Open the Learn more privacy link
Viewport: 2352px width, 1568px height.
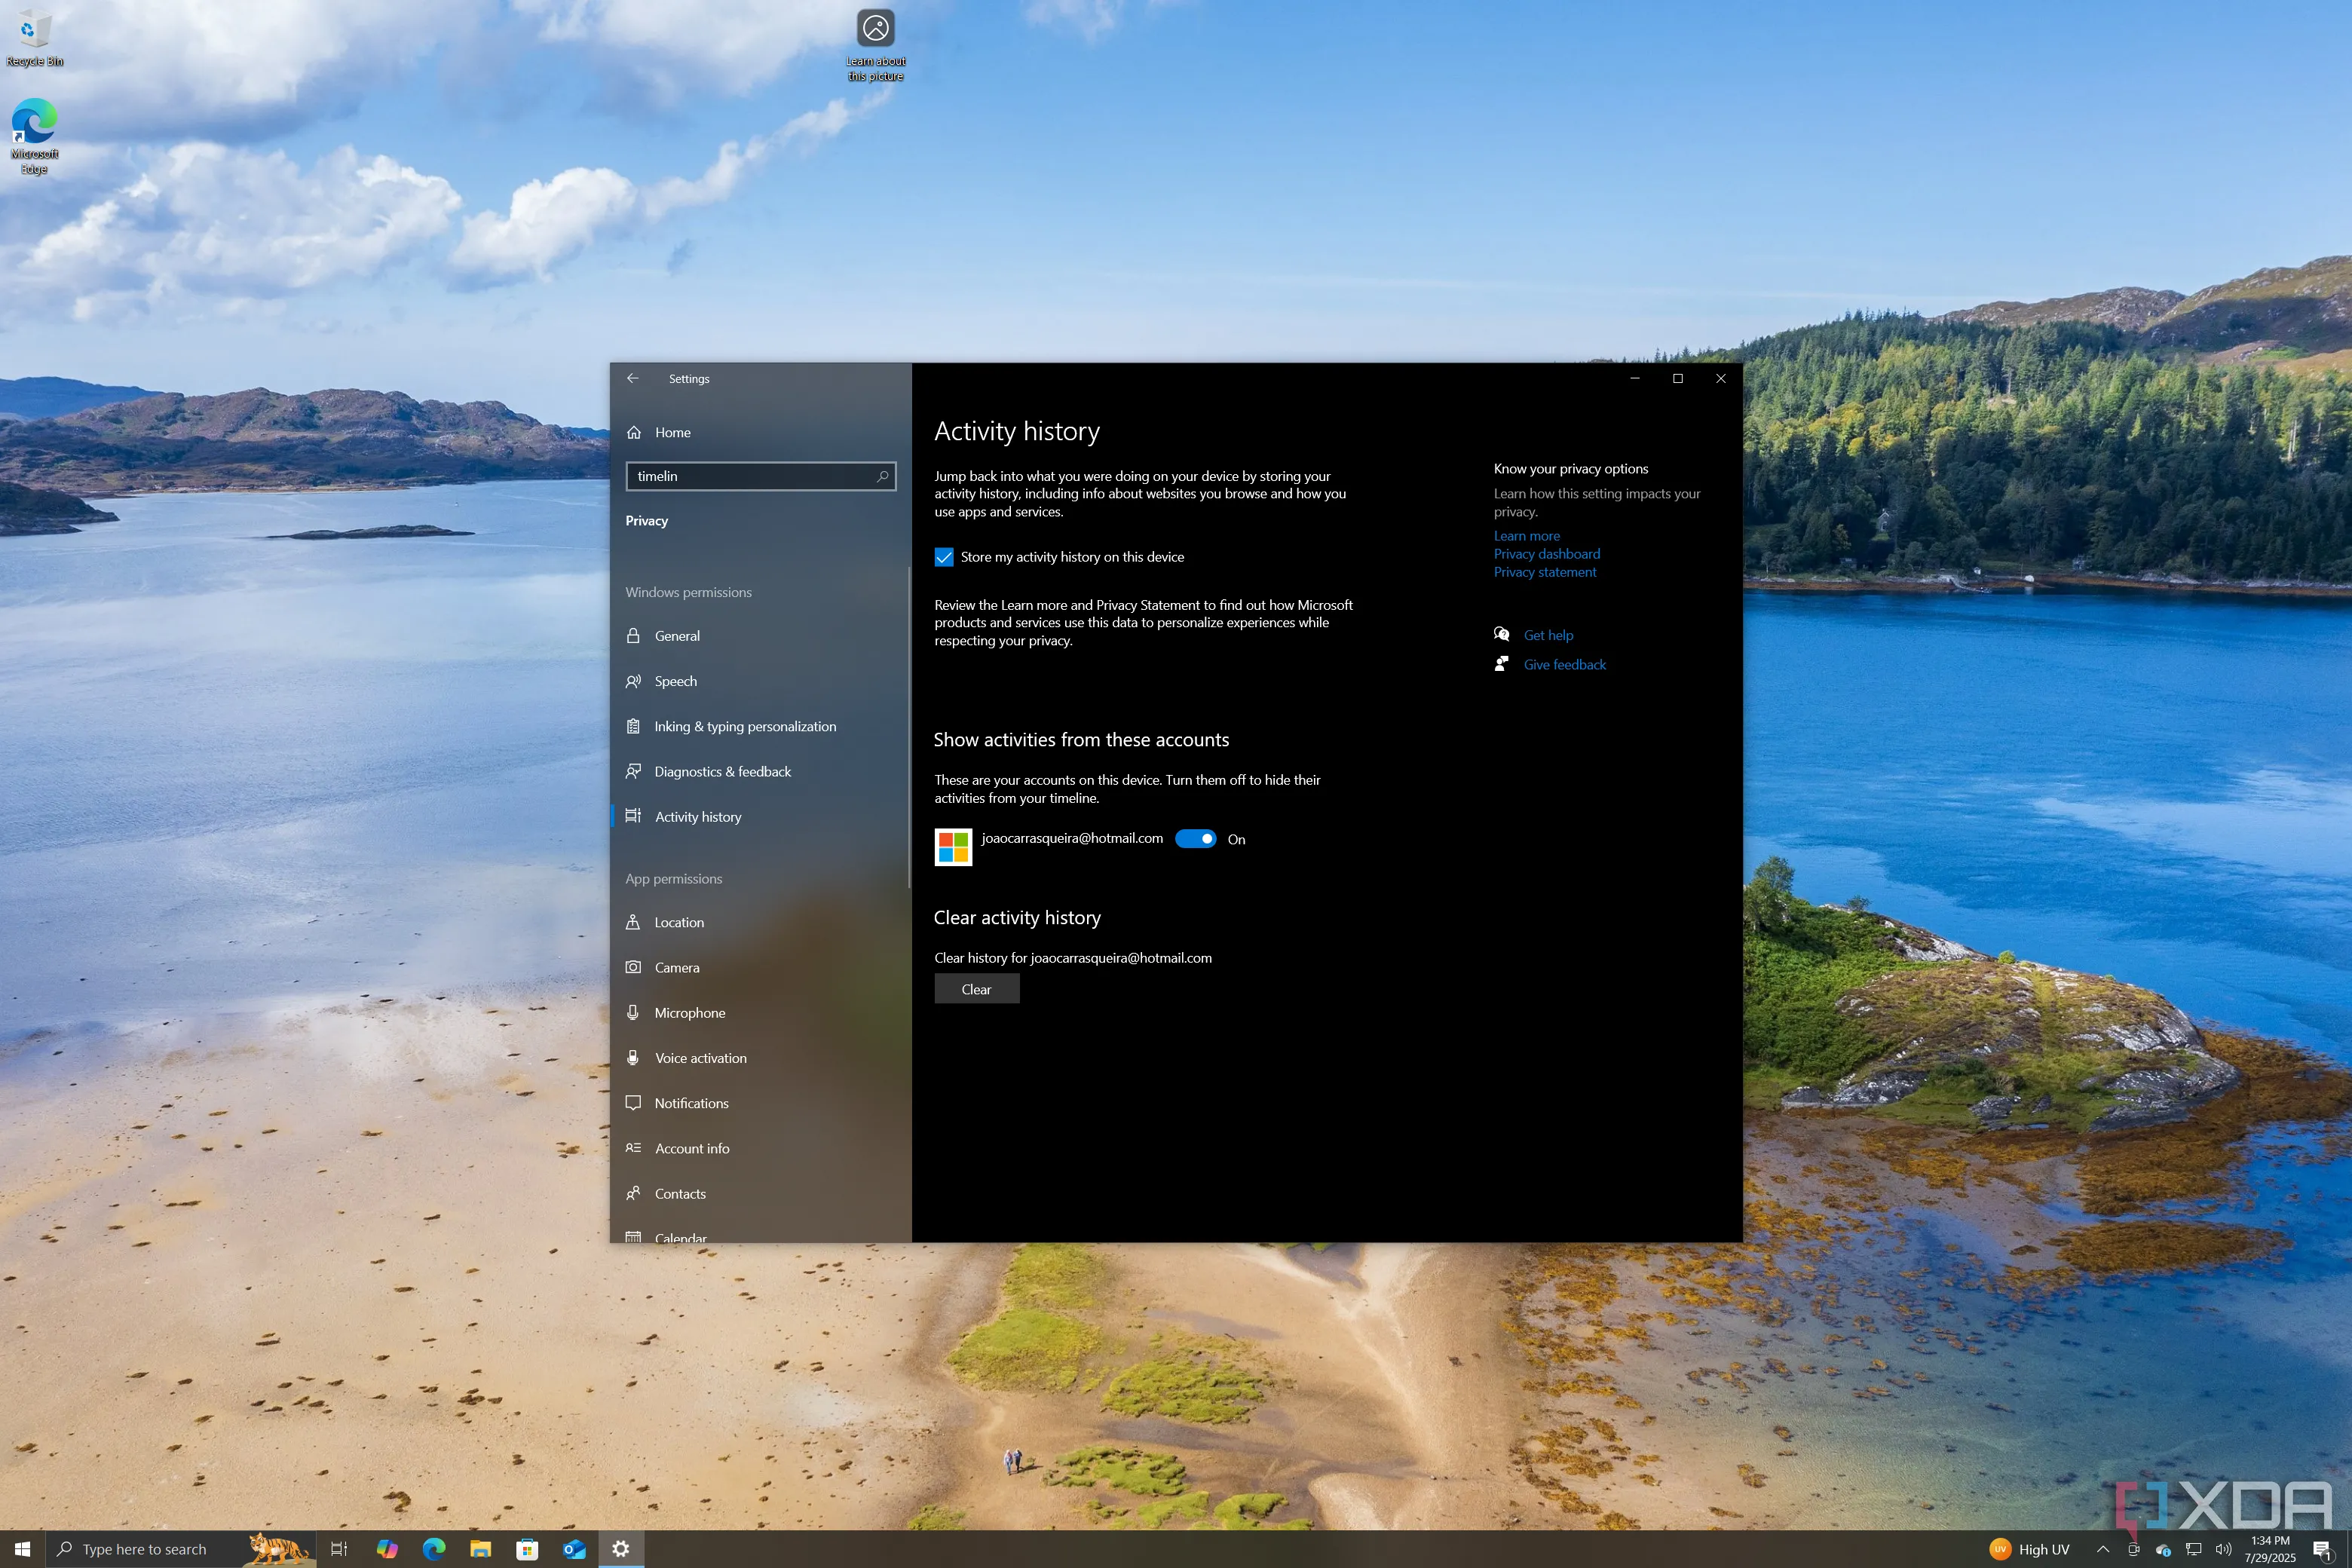pos(1526,536)
